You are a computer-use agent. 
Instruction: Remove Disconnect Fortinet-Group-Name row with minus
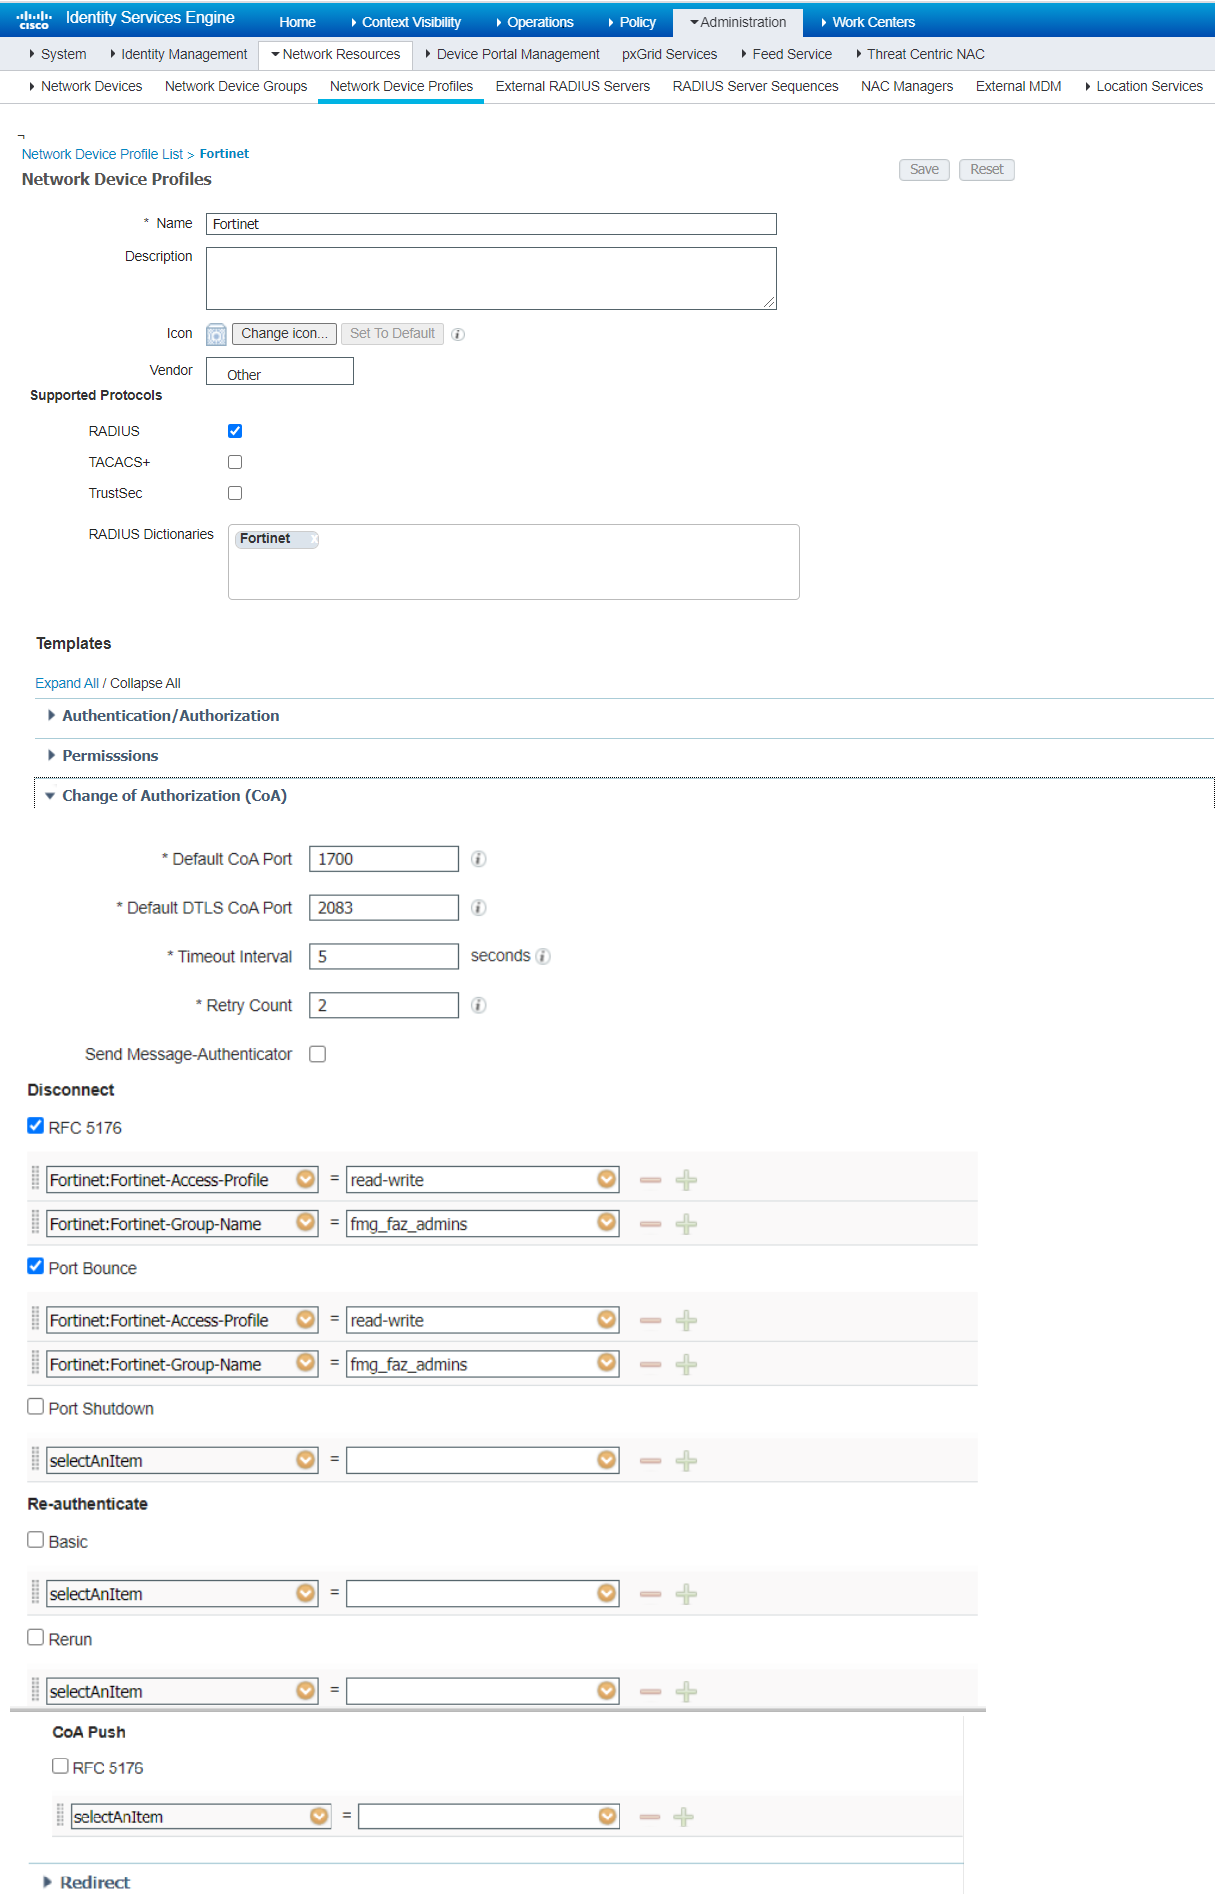(651, 1224)
